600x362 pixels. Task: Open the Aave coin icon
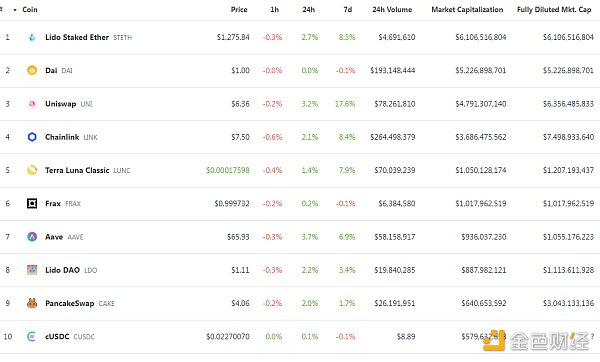point(32,236)
